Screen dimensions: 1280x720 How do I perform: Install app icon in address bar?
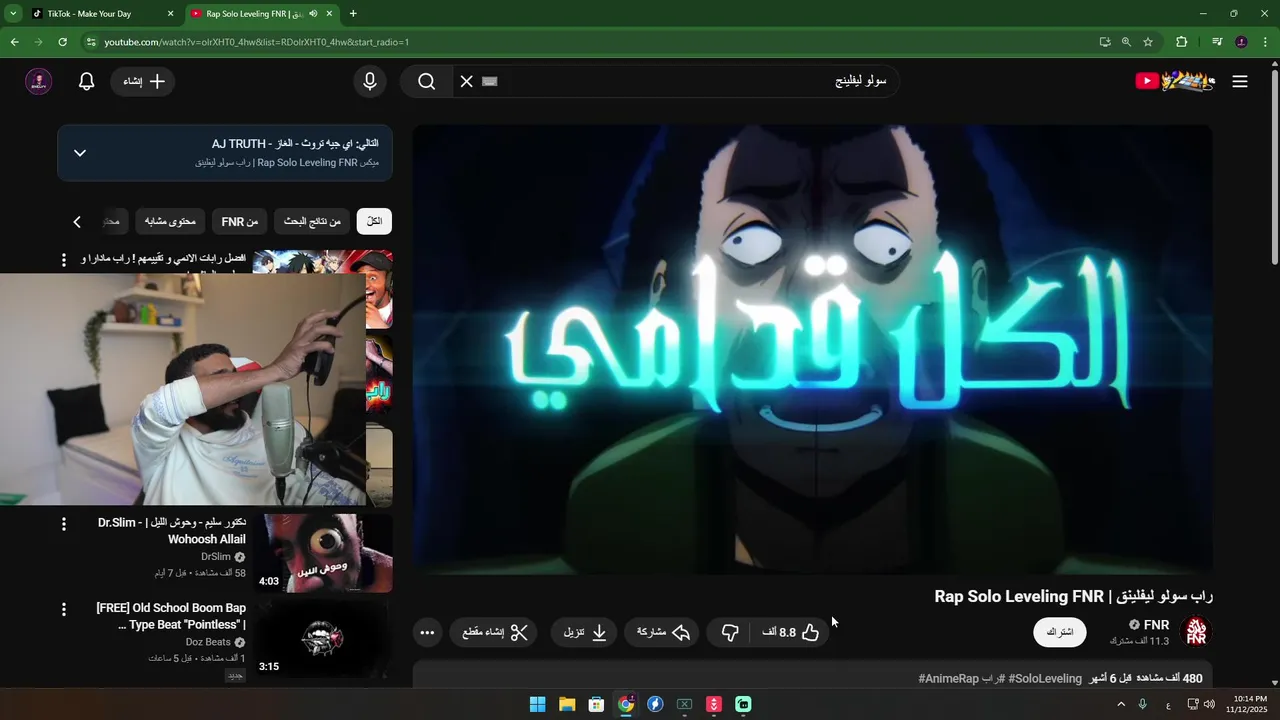click(x=1104, y=42)
